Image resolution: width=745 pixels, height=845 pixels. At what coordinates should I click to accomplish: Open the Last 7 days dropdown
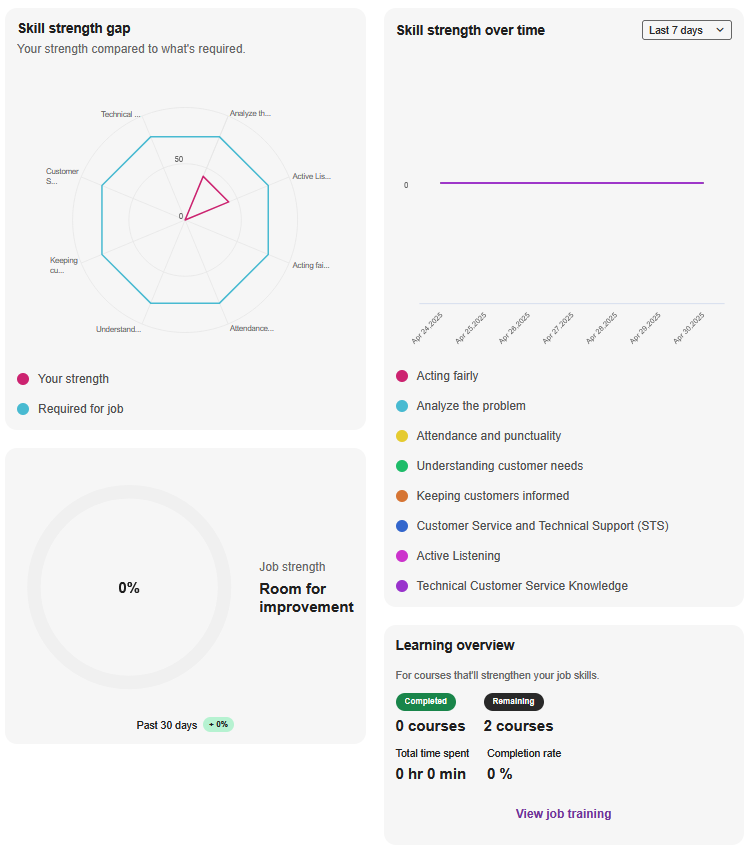[x=686, y=30]
